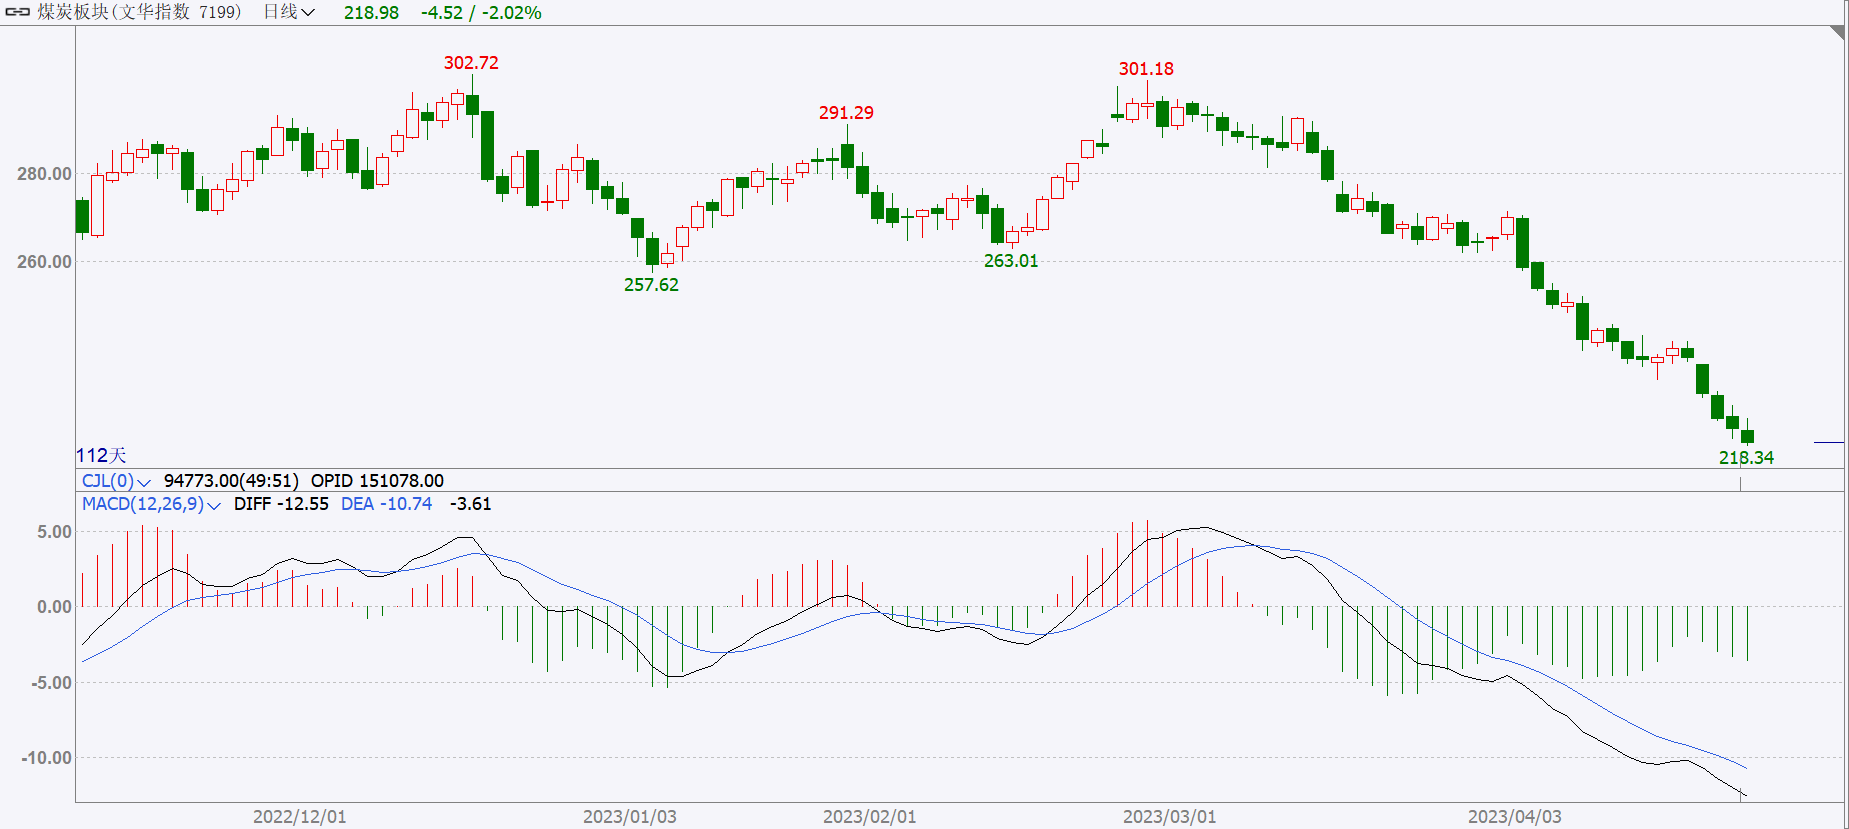Click the DIFF -12.55 readout
Image resolution: width=1849 pixels, height=829 pixels.
pos(281,504)
